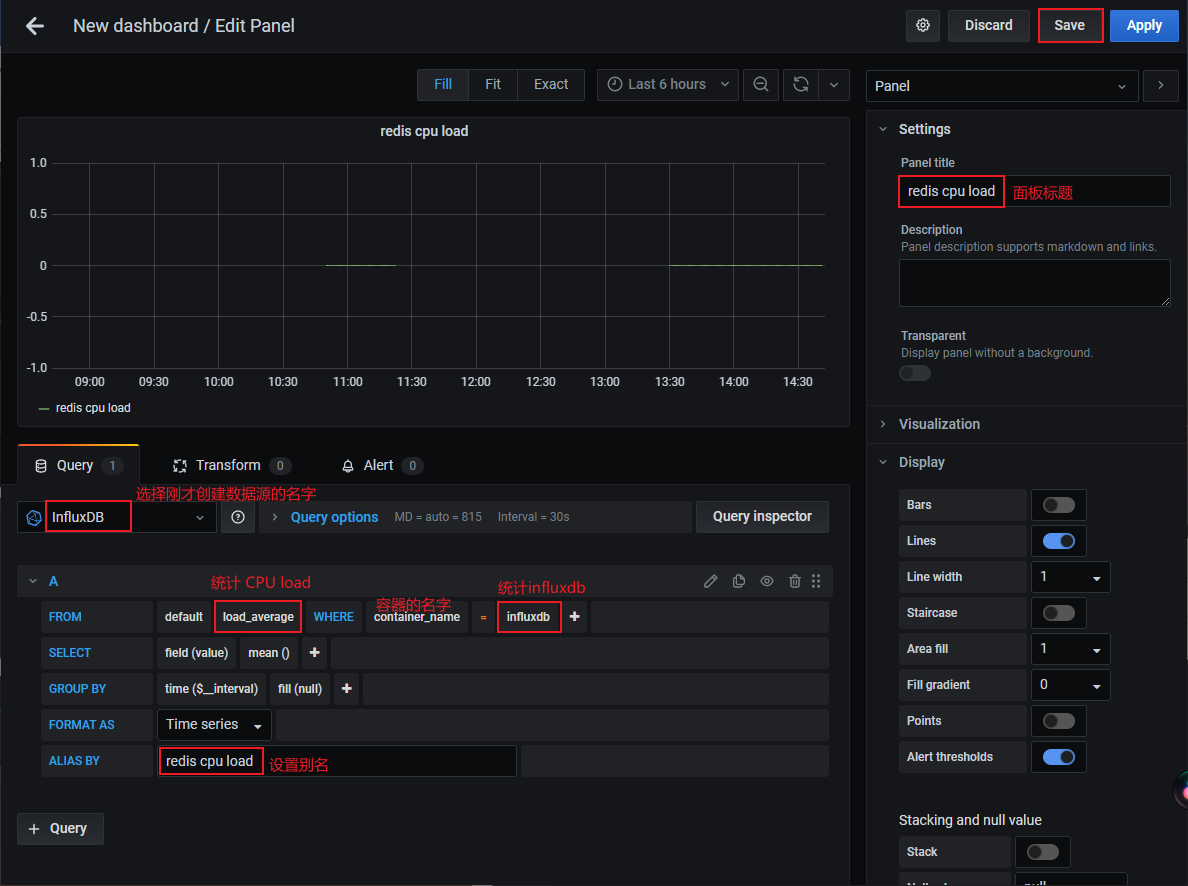The height and width of the screenshot is (886, 1188).
Task: Hide query A with the eye icon
Action: point(767,581)
